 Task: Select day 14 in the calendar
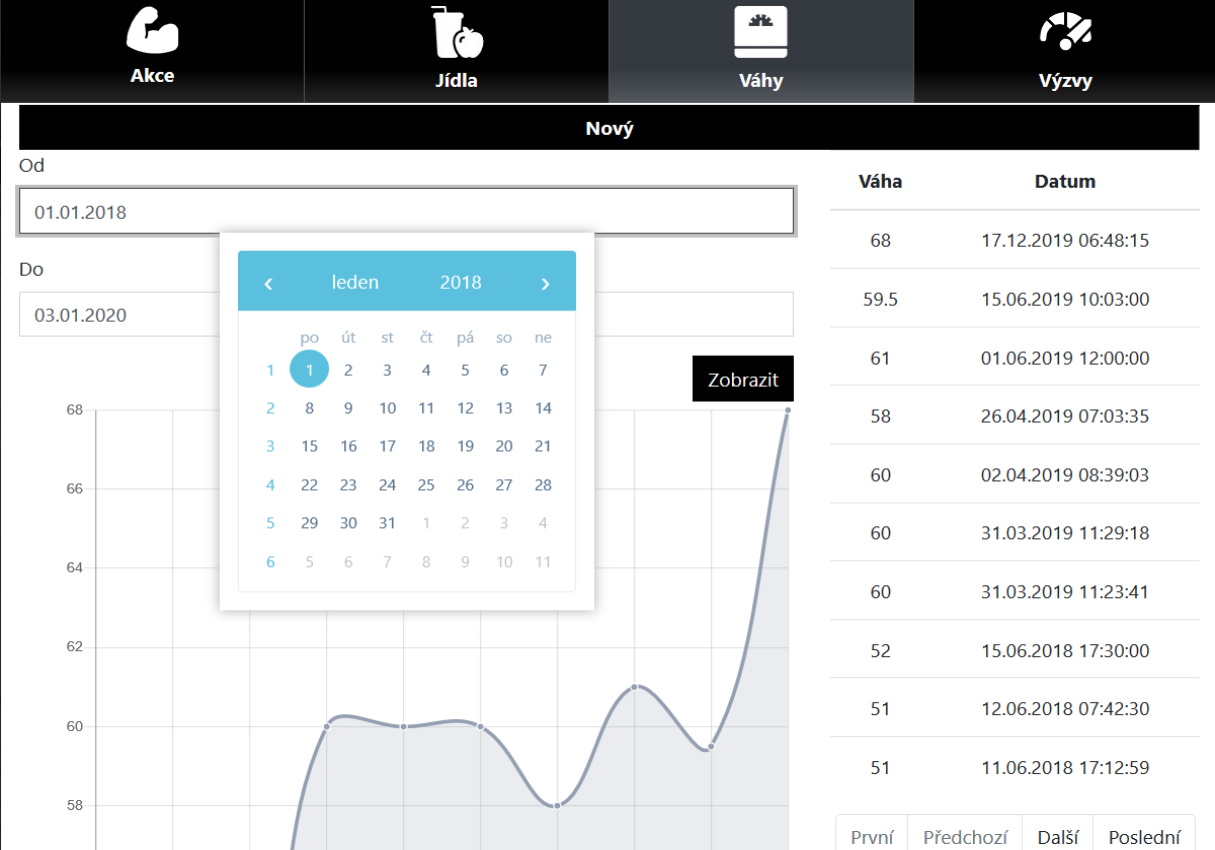click(543, 408)
